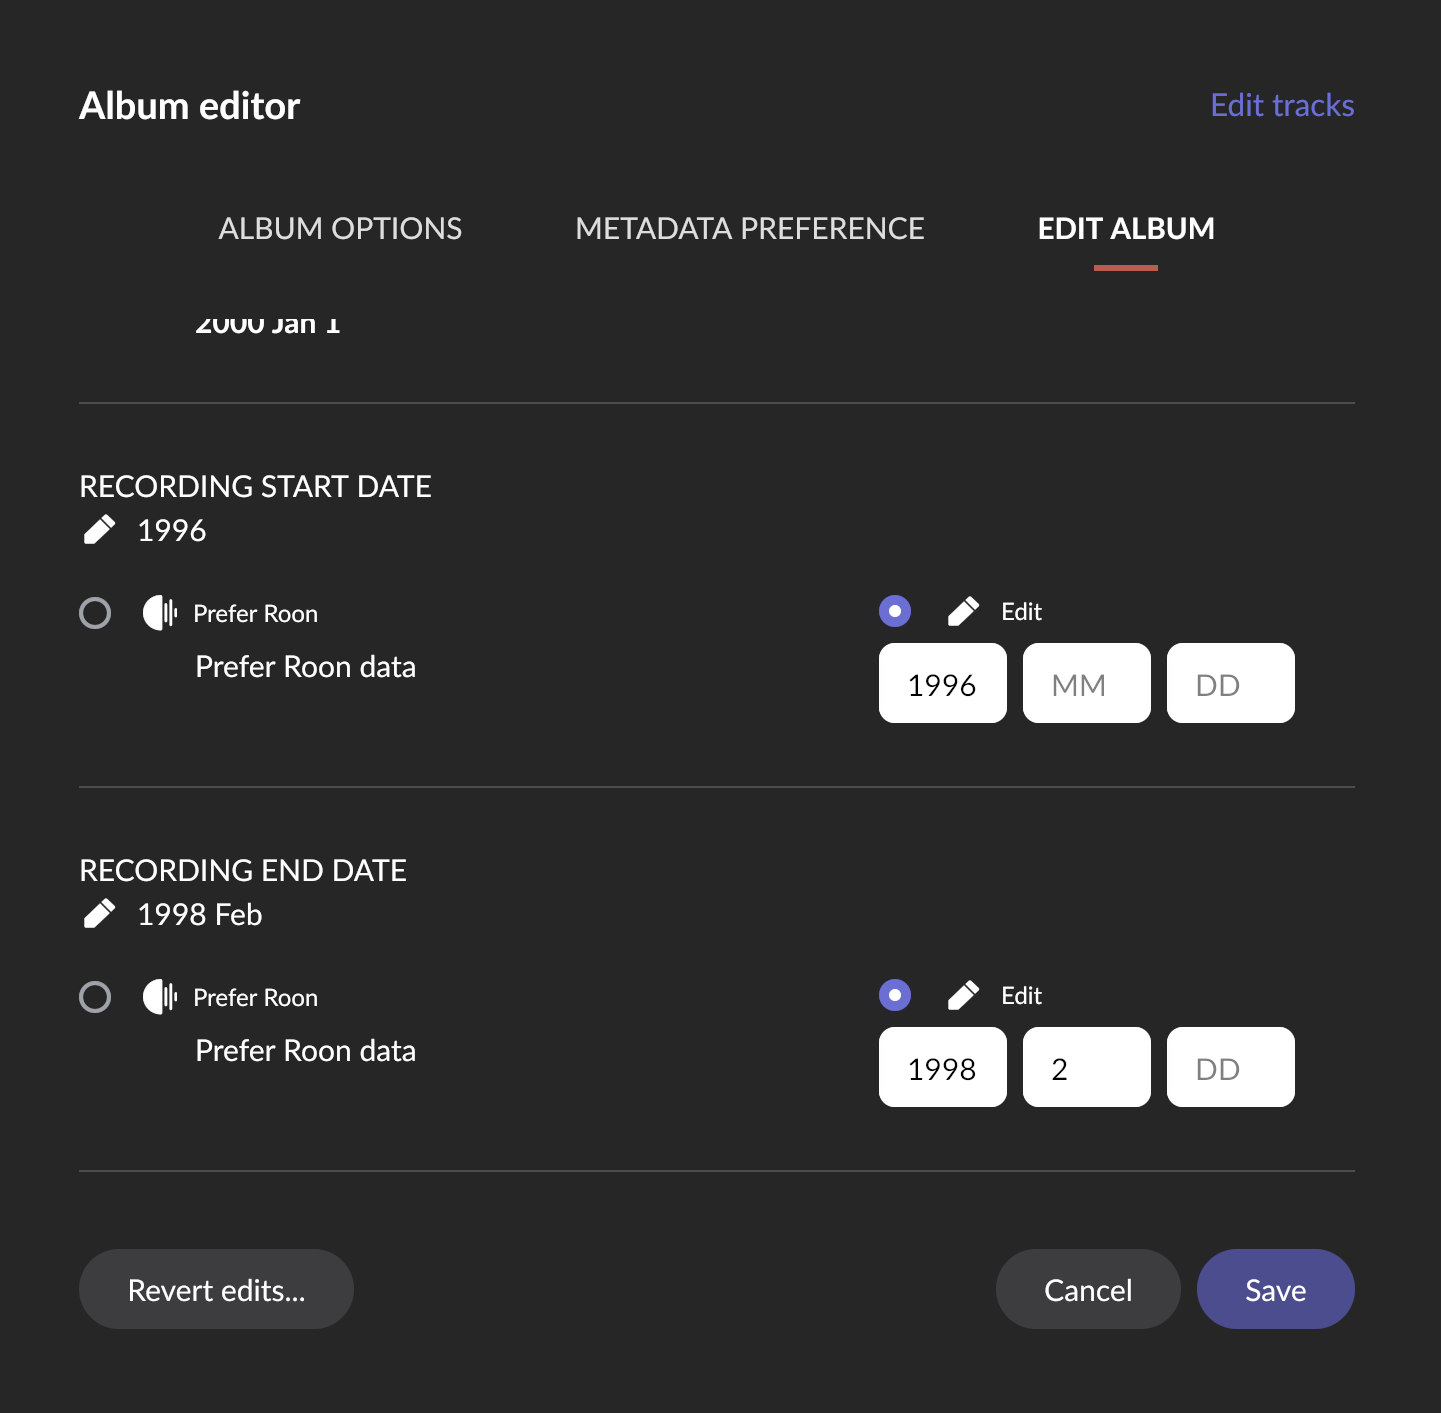Click Roon logo icon under Recording Start Date
Image resolution: width=1441 pixels, height=1413 pixels.
click(159, 613)
